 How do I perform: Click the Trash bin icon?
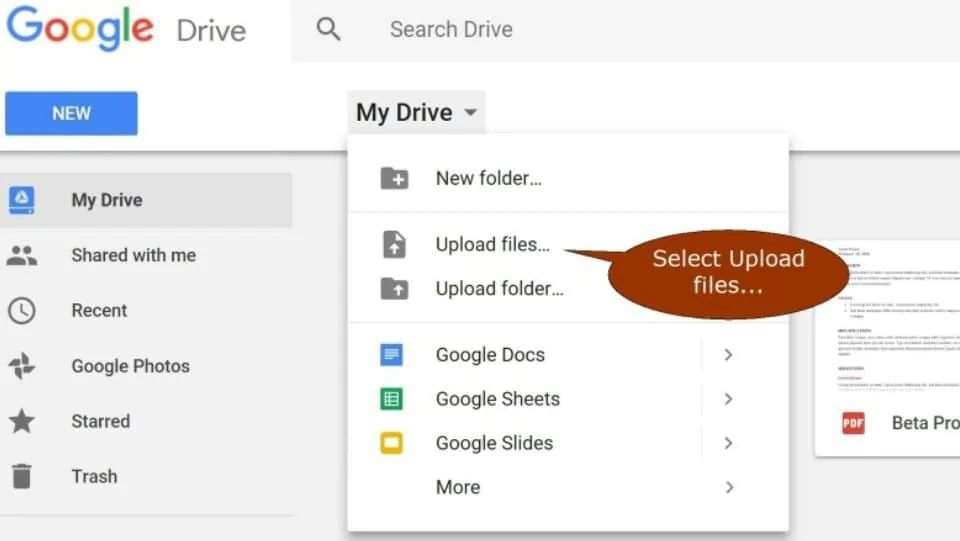pyautogui.click(x=22, y=476)
